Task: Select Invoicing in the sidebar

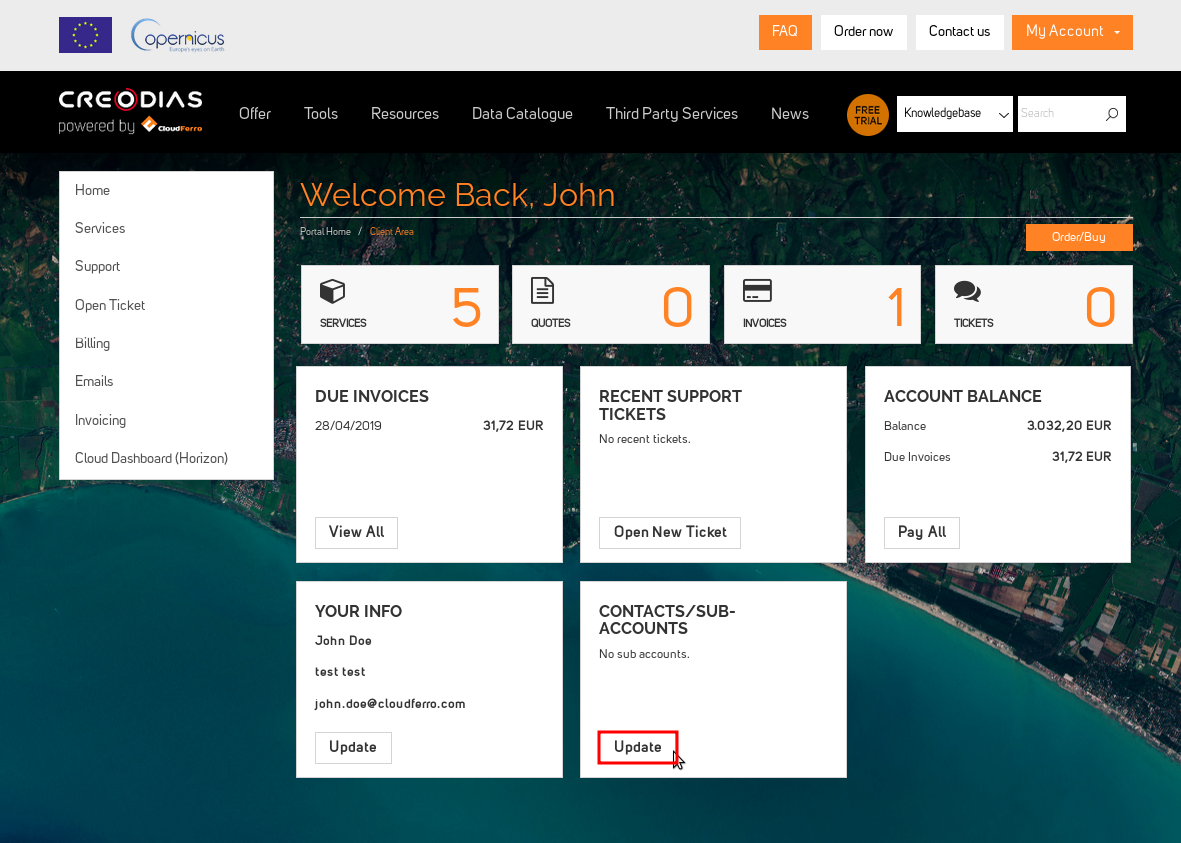Action: (100, 420)
